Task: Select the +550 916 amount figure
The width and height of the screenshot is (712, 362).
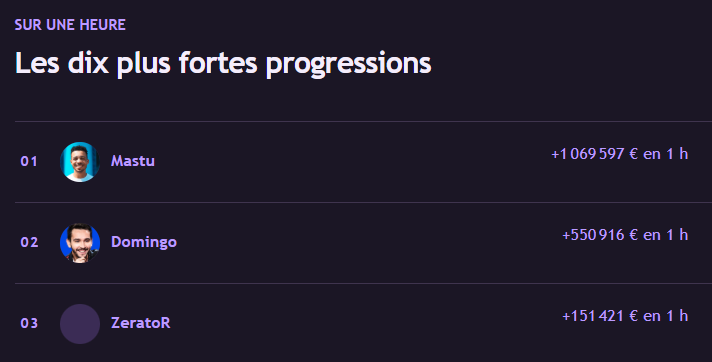Action: tap(593, 235)
